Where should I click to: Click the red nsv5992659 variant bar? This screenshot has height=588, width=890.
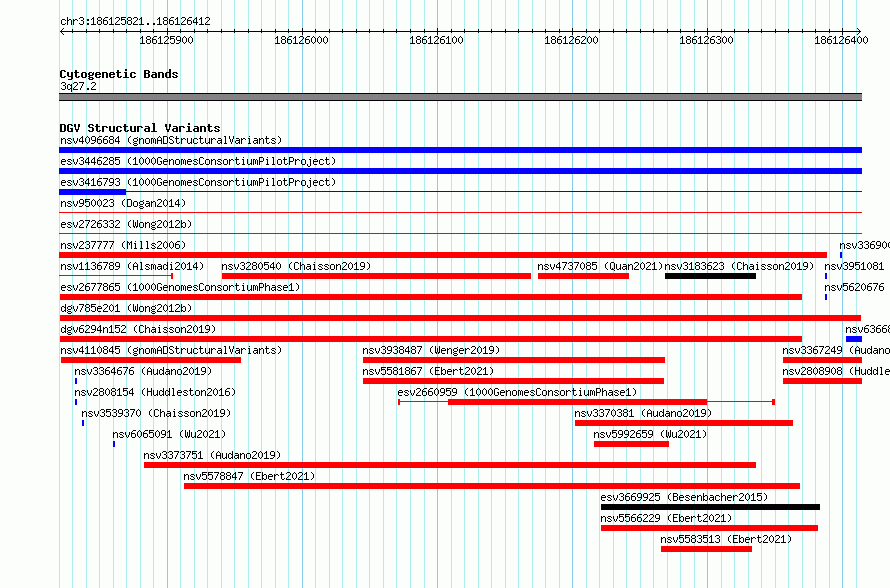tap(631, 444)
